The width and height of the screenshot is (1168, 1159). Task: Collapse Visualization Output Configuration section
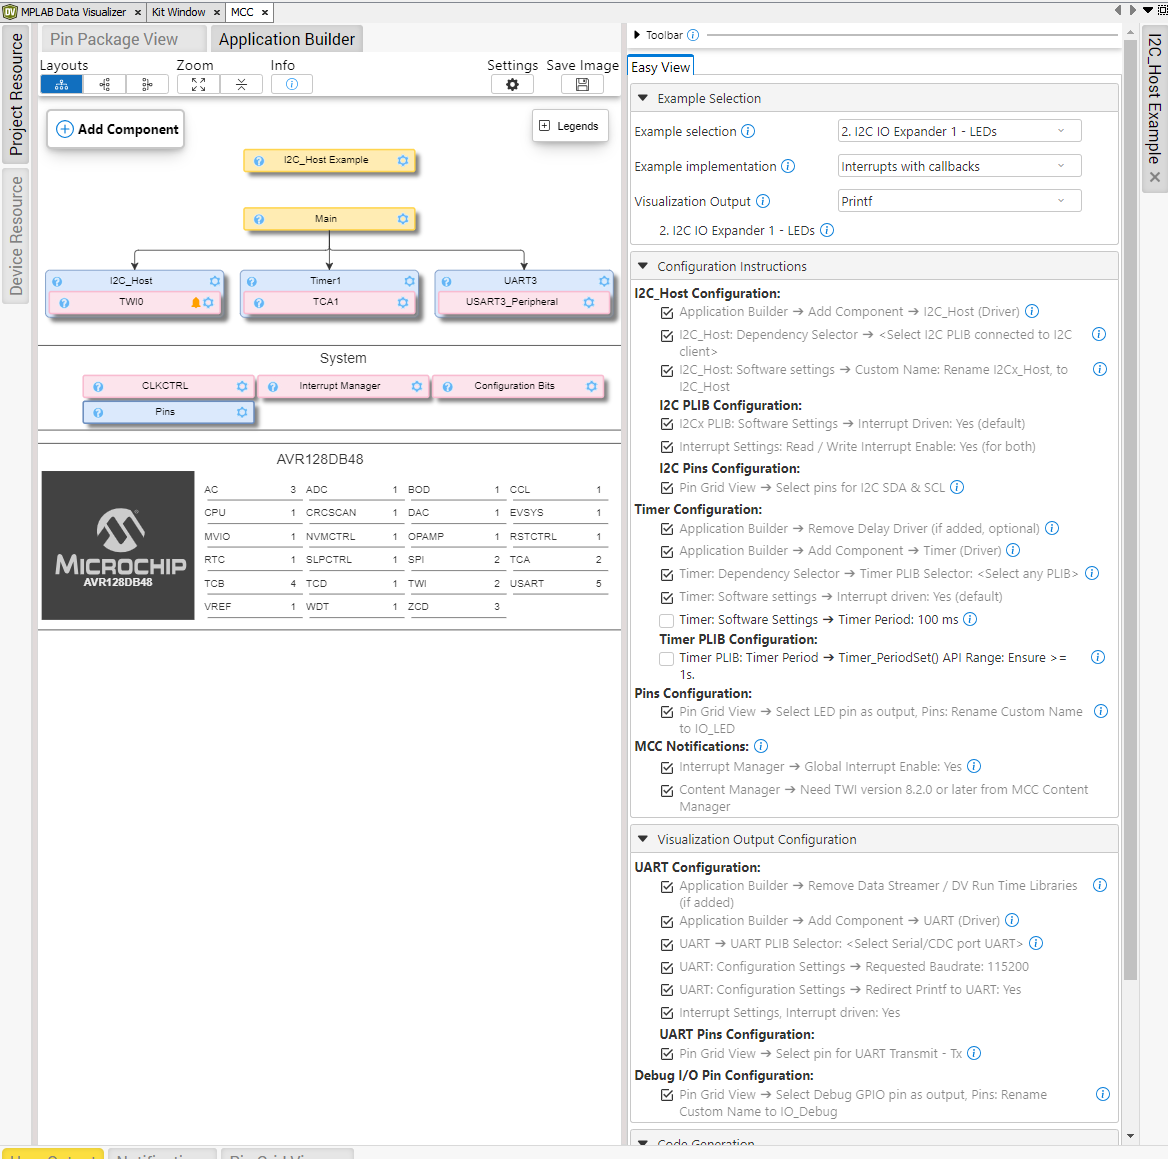(643, 839)
